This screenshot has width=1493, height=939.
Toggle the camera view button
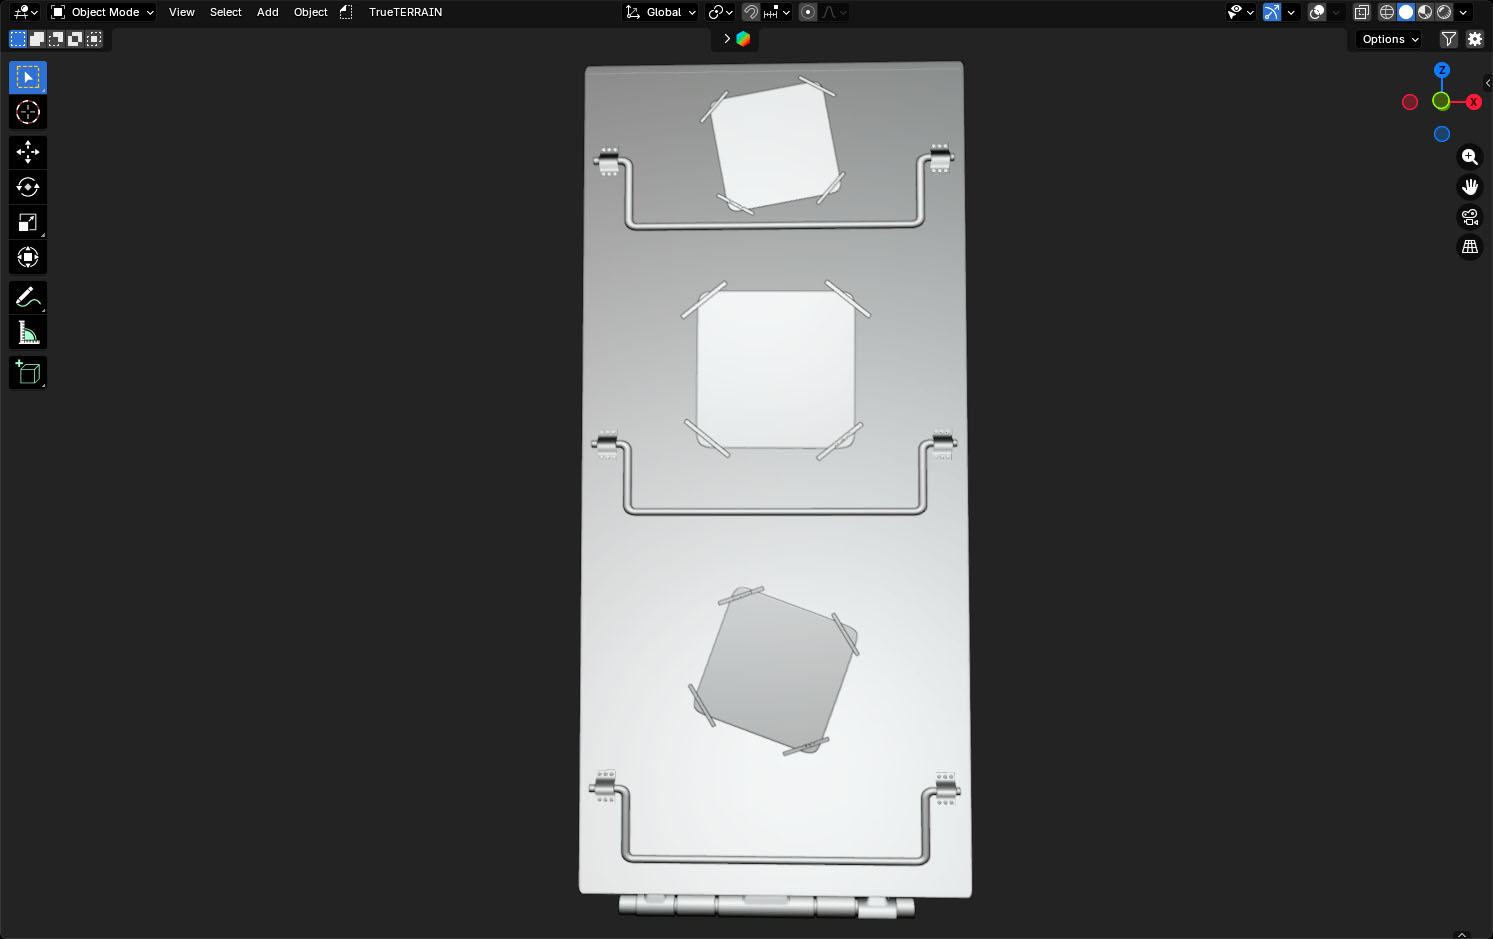tap(1469, 217)
